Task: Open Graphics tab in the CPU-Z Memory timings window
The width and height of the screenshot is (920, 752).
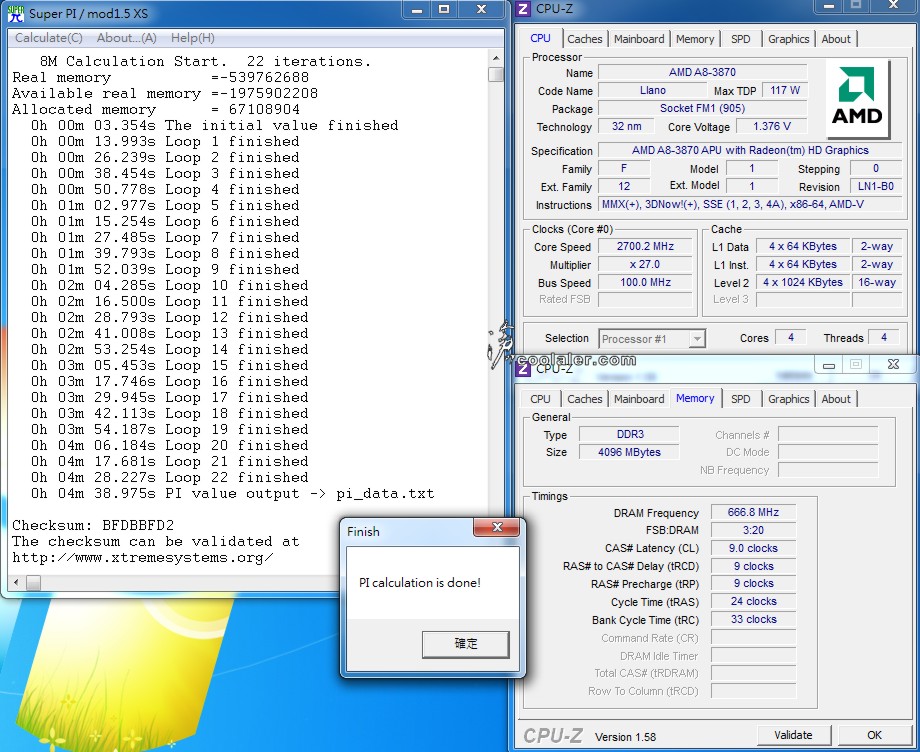Action: 789,399
